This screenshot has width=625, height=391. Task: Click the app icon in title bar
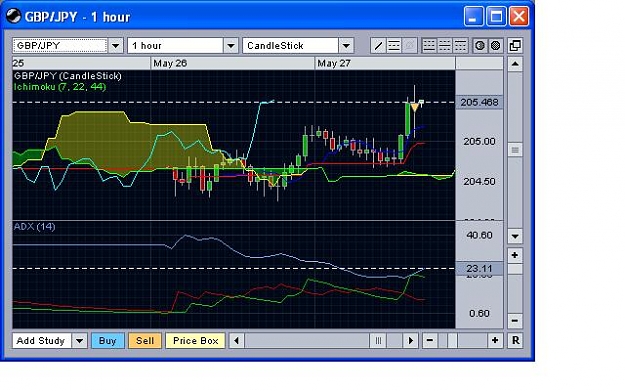point(13,16)
